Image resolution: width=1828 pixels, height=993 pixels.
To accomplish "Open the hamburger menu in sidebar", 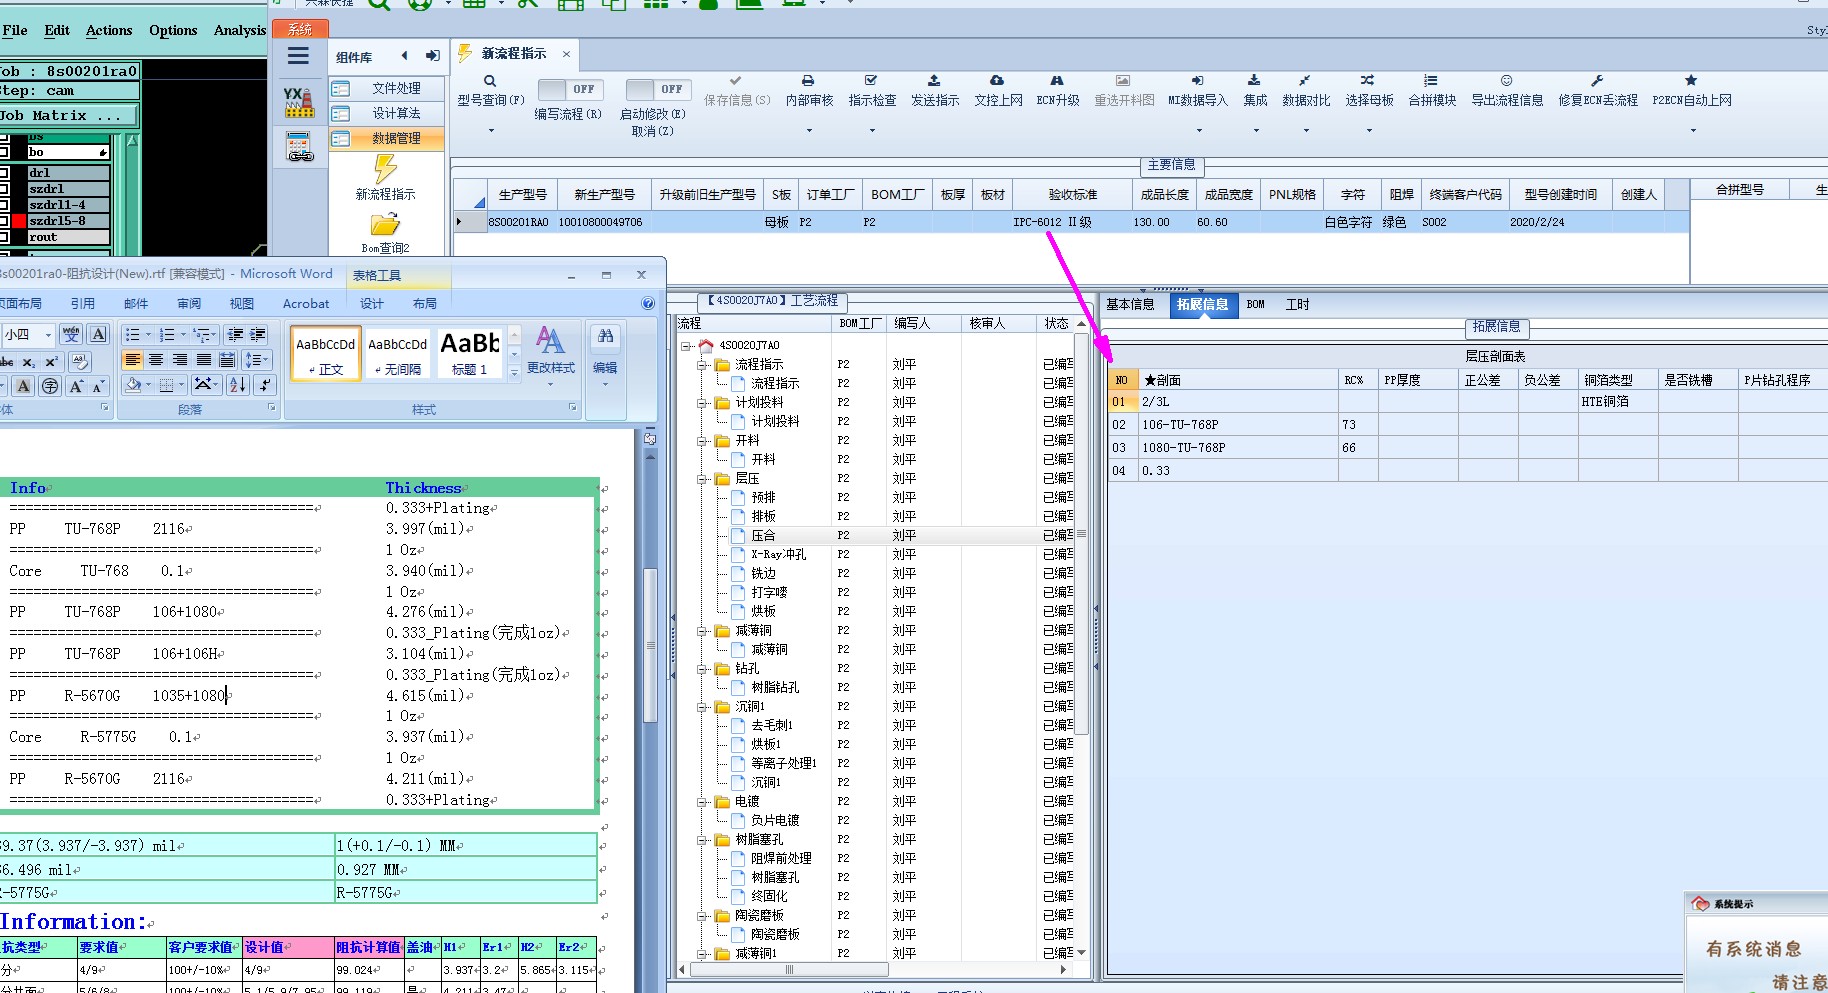I will (298, 56).
